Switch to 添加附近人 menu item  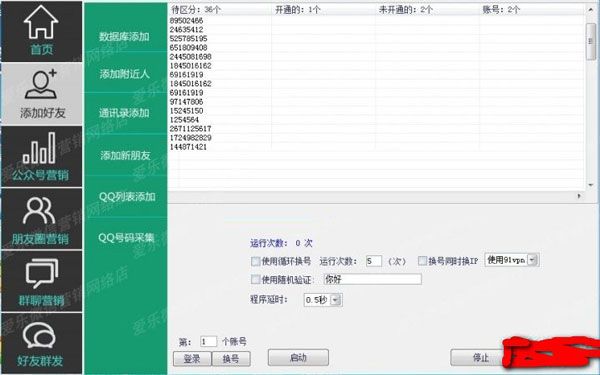click(x=124, y=74)
